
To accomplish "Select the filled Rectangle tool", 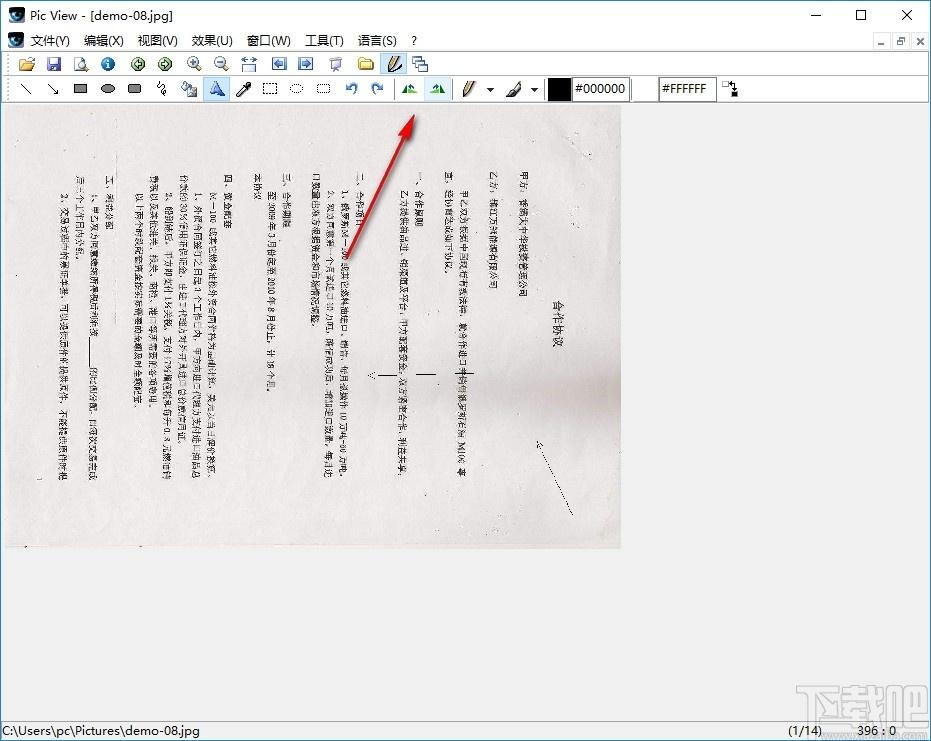I will [x=81, y=89].
